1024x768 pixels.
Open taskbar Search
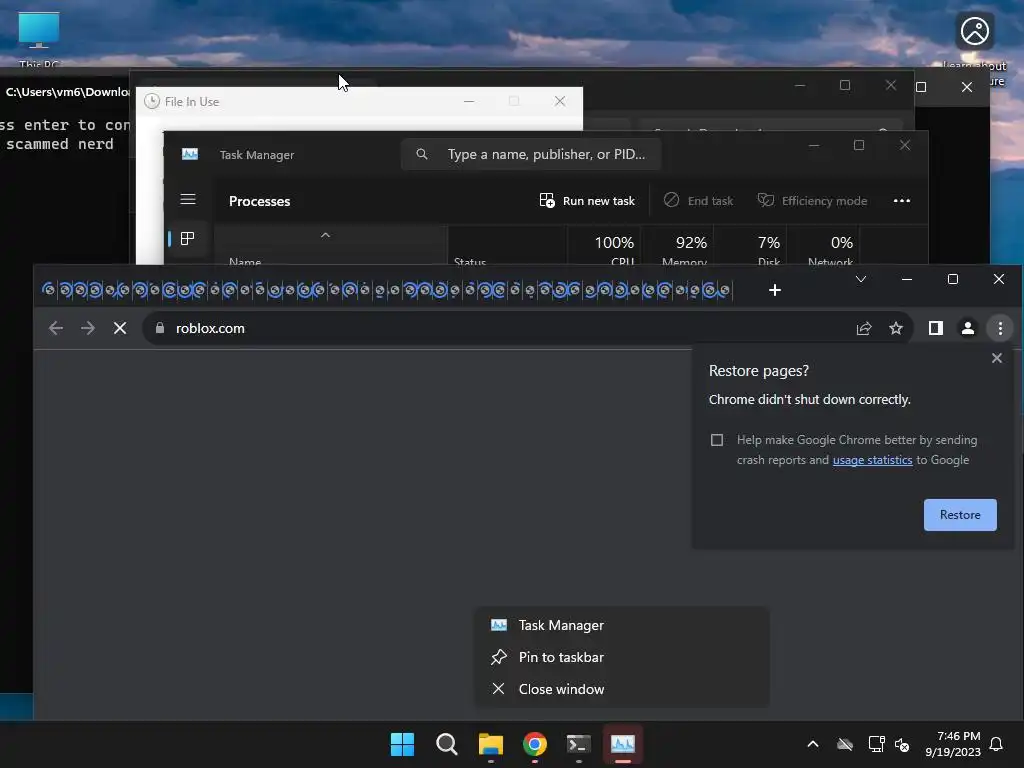tap(447, 744)
